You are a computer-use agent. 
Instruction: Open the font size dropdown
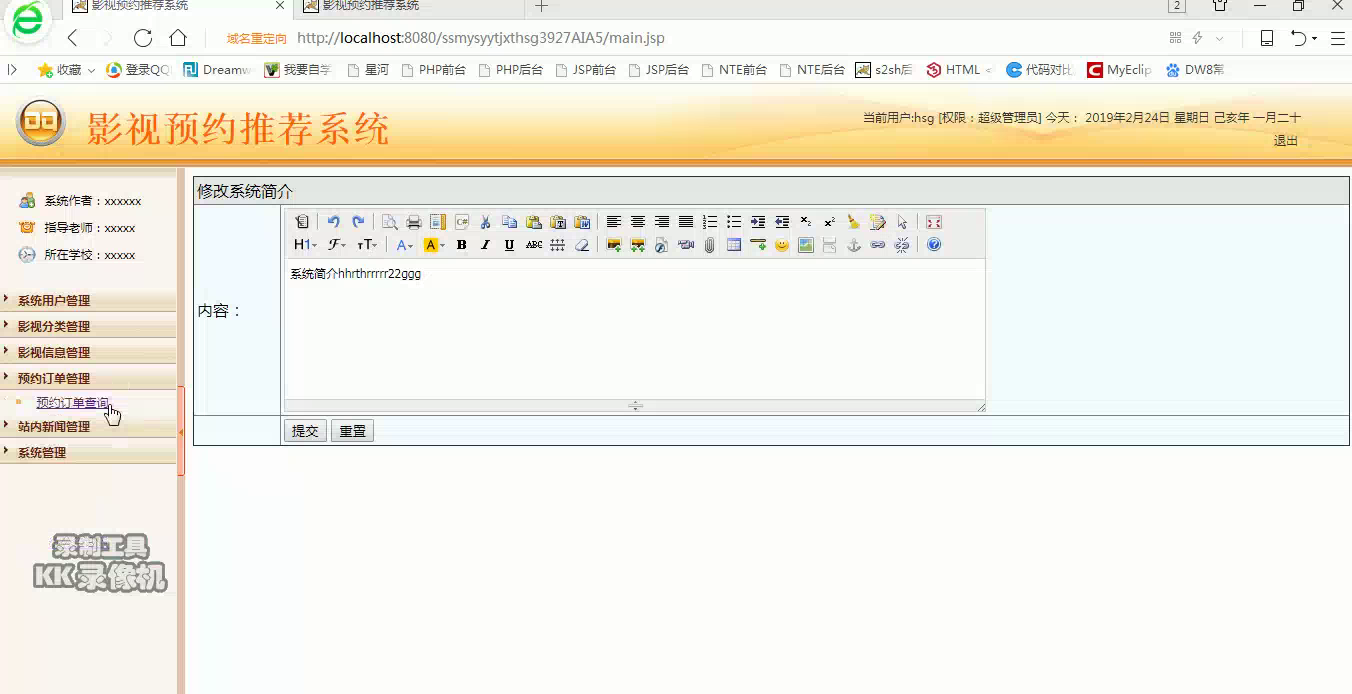click(366, 245)
